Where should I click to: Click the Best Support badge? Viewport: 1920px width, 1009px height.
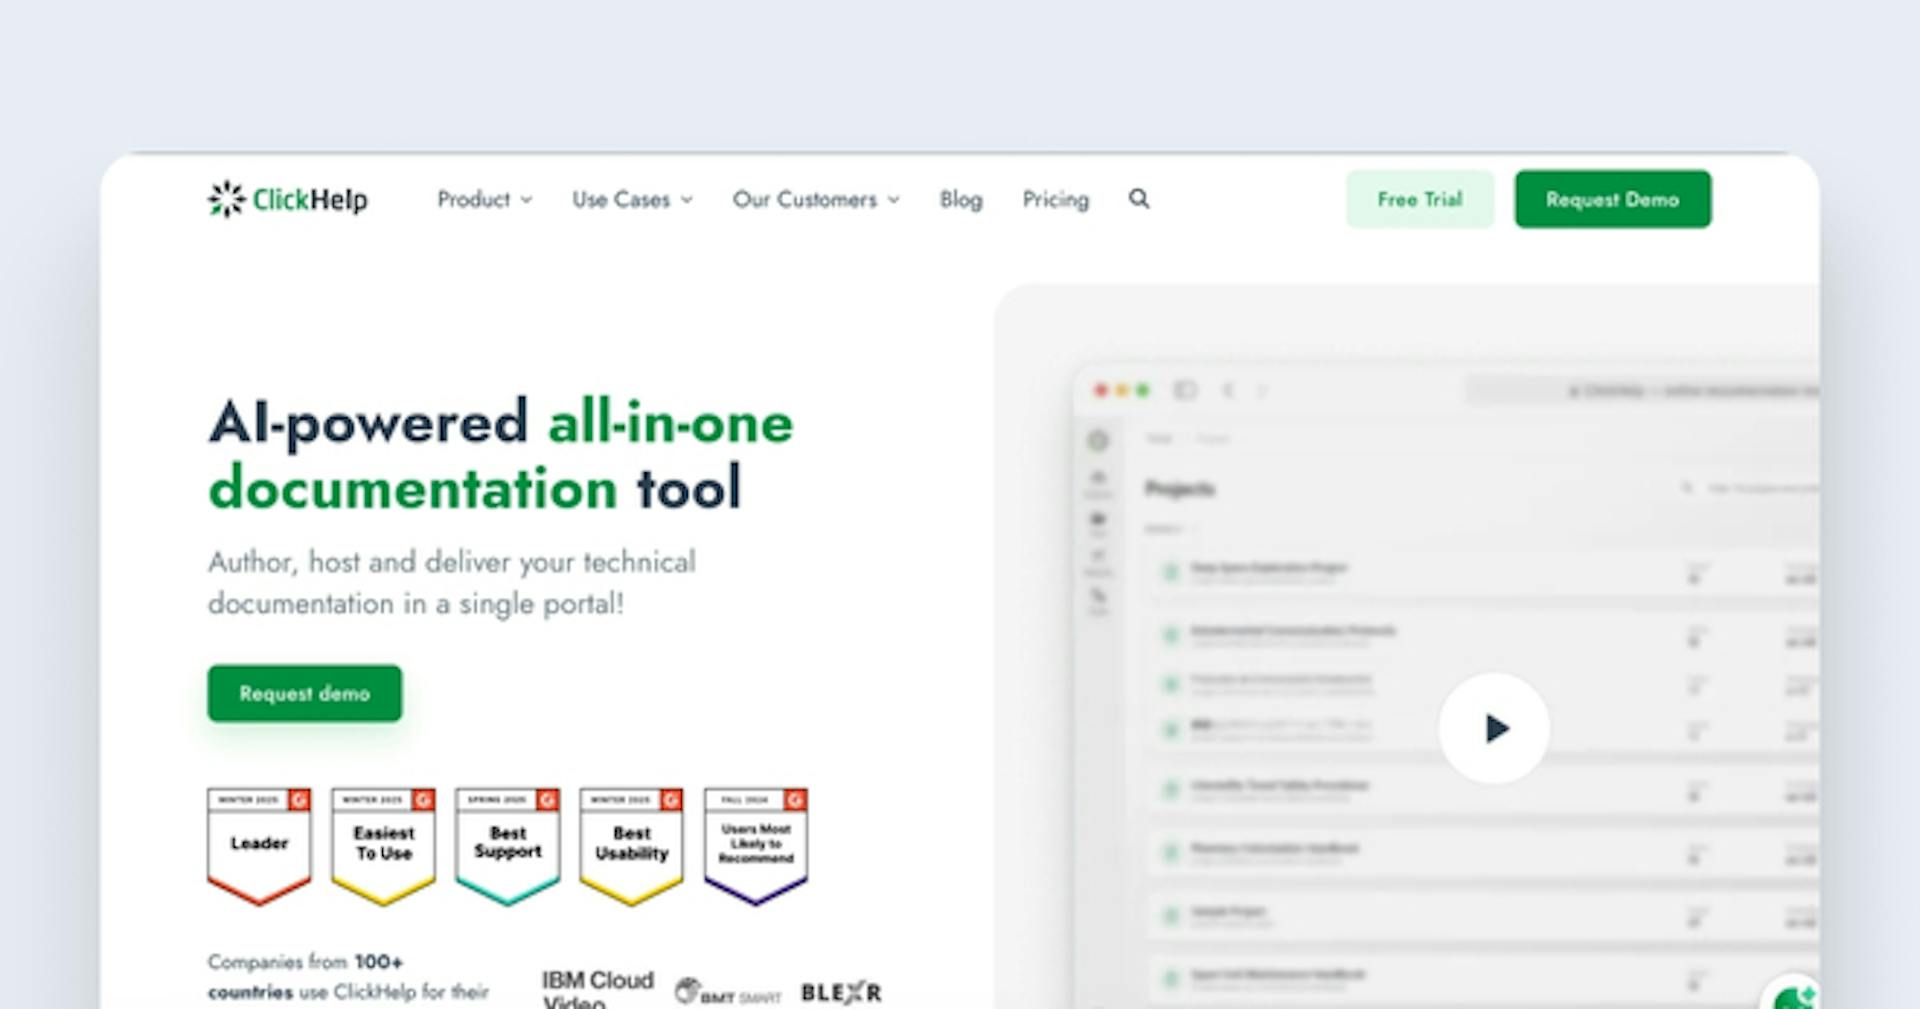point(507,846)
